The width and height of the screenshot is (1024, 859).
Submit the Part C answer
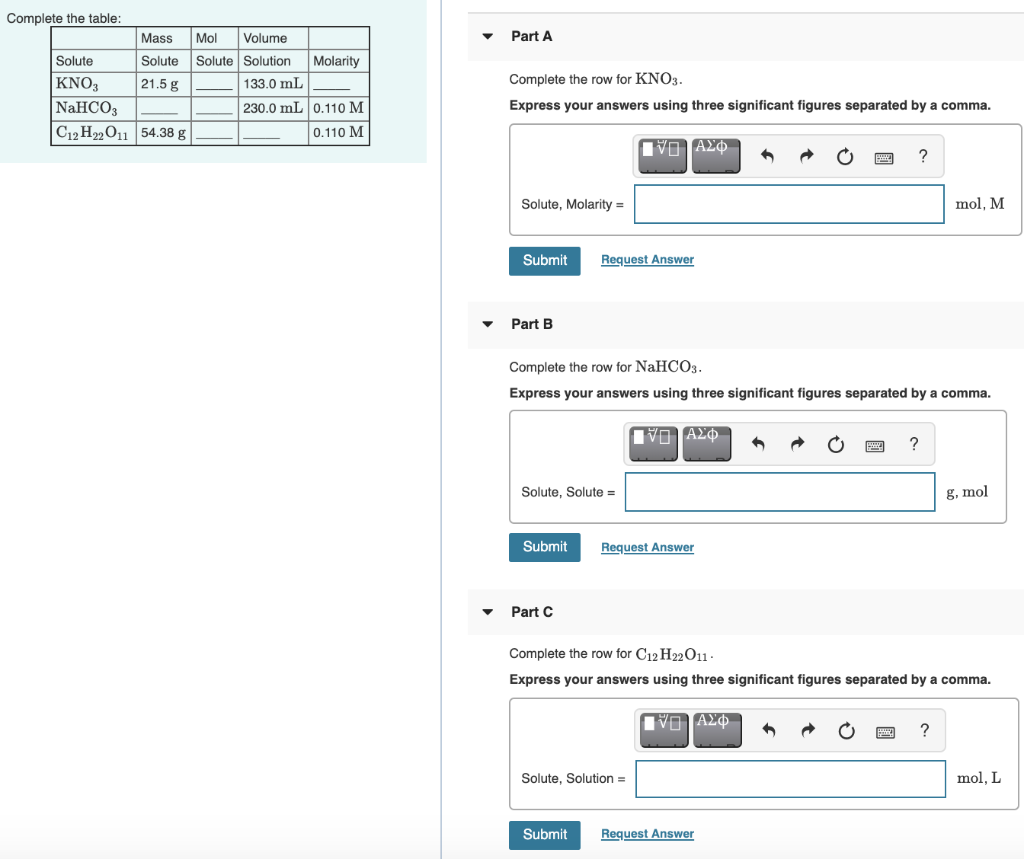544,834
